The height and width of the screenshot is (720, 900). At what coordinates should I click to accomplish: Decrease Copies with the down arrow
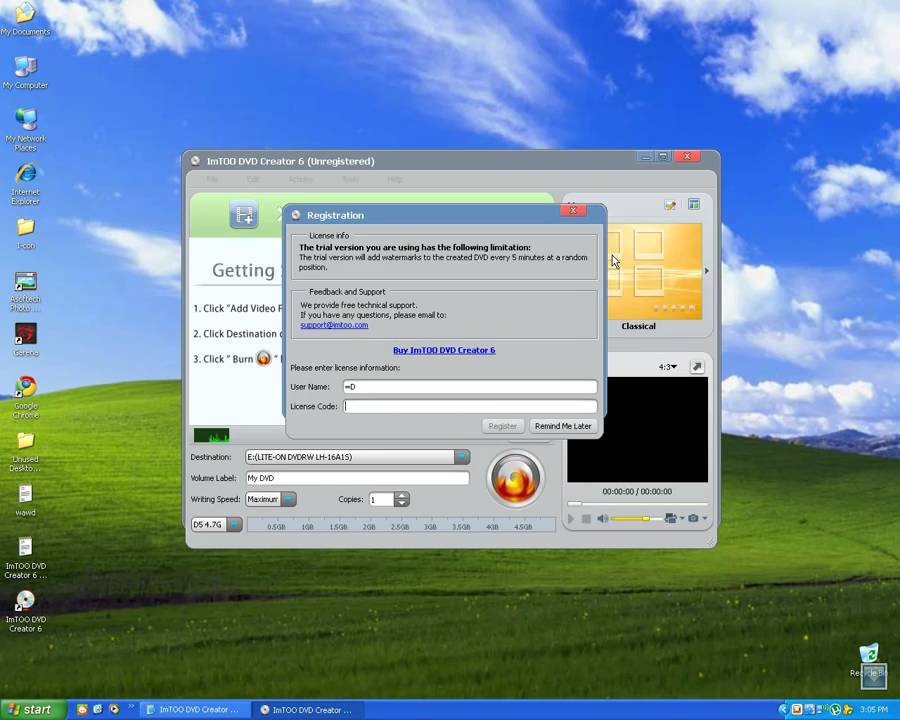click(402, 503)
